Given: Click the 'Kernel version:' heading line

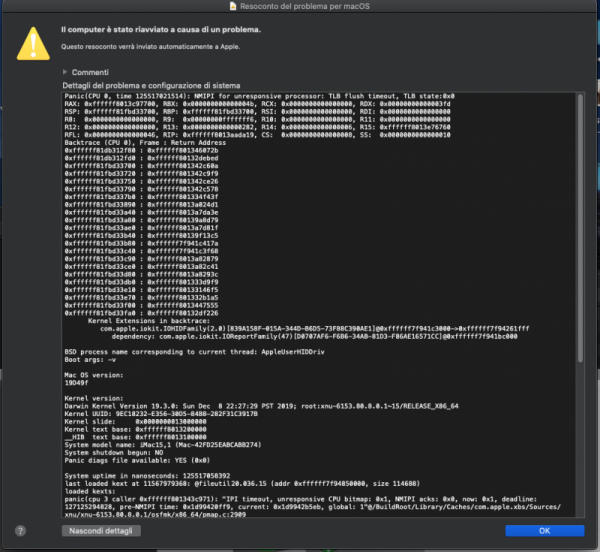Looking at the screenshot, I should pos(94,398).
